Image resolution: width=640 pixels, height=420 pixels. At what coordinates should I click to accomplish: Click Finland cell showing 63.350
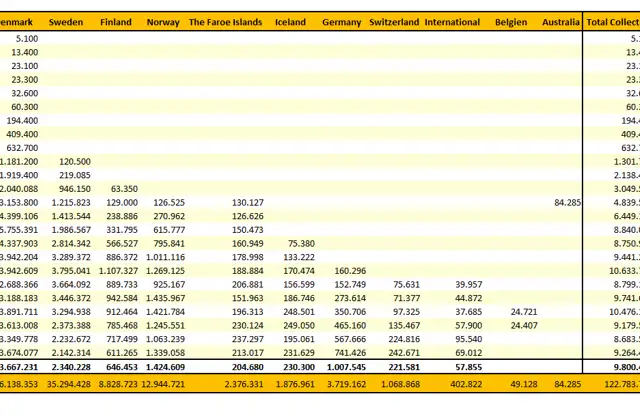[124, 189]
